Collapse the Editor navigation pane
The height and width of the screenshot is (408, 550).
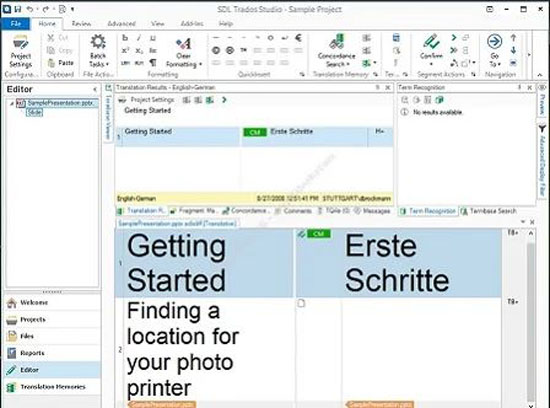tap(95, 89)
